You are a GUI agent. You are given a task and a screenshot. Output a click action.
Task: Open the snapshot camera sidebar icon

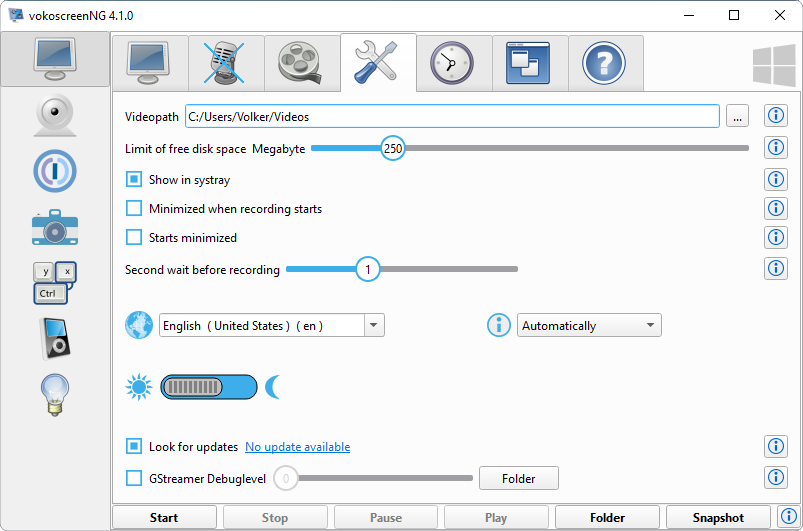pyautogui.click(x=55, y=227)
